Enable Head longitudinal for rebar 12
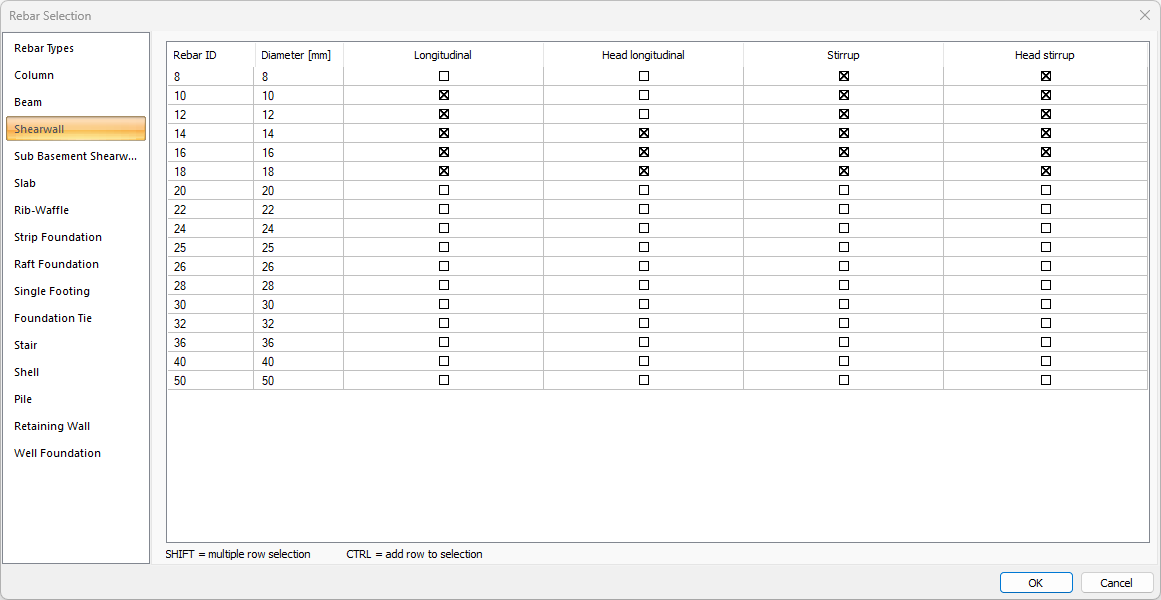The image size is (1161, 600). pos(644,114)
